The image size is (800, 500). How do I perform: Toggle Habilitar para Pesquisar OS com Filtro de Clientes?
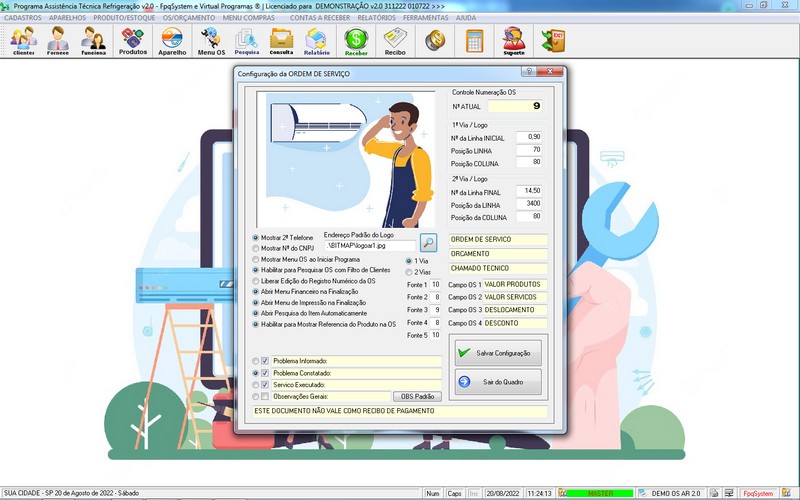pyautogui.click(x=256, y=270)
